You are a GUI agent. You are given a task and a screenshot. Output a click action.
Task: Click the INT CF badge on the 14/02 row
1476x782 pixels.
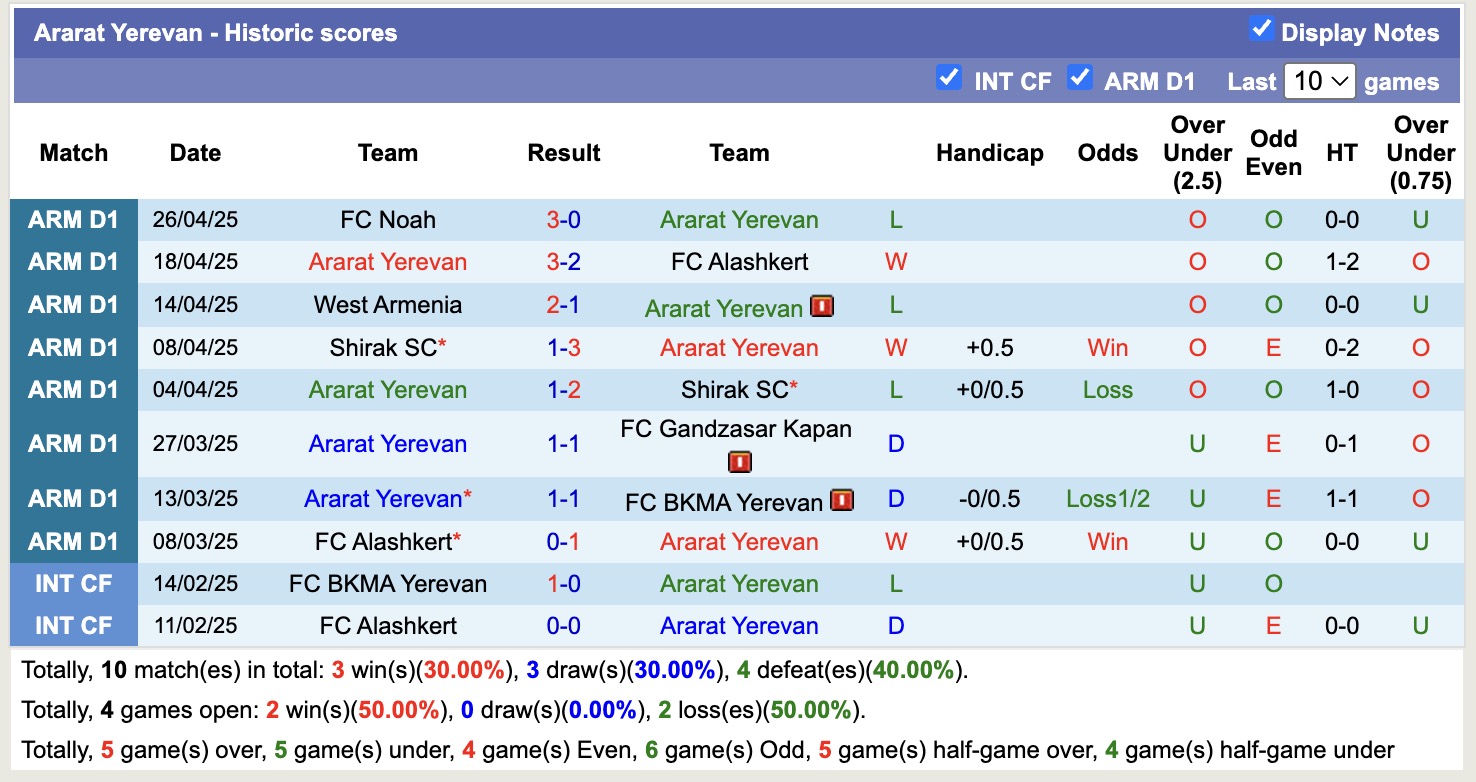74,583
